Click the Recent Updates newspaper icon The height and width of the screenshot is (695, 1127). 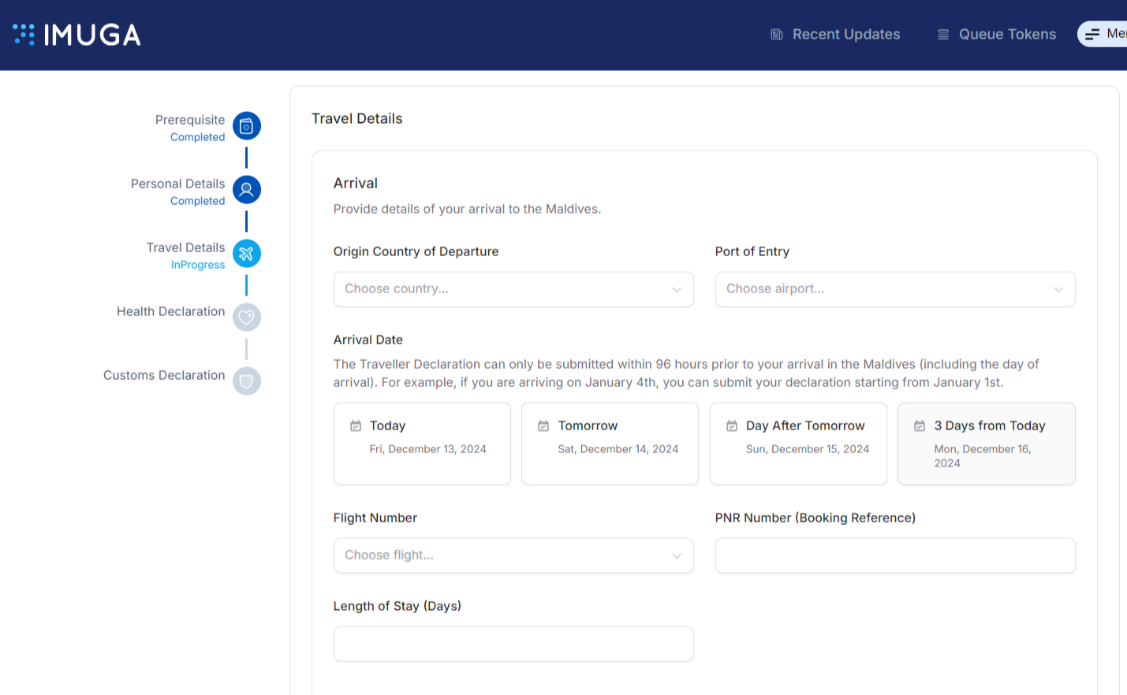tap(777, 35)
